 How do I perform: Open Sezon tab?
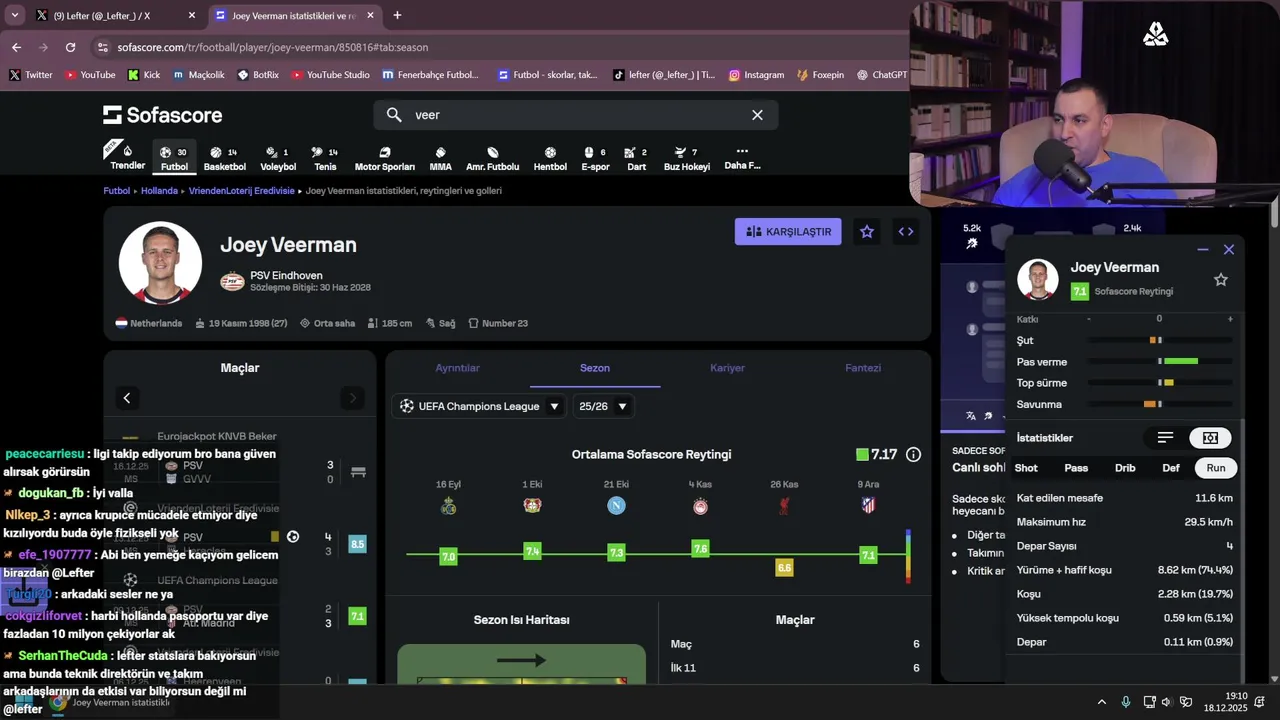coord(595,368)
